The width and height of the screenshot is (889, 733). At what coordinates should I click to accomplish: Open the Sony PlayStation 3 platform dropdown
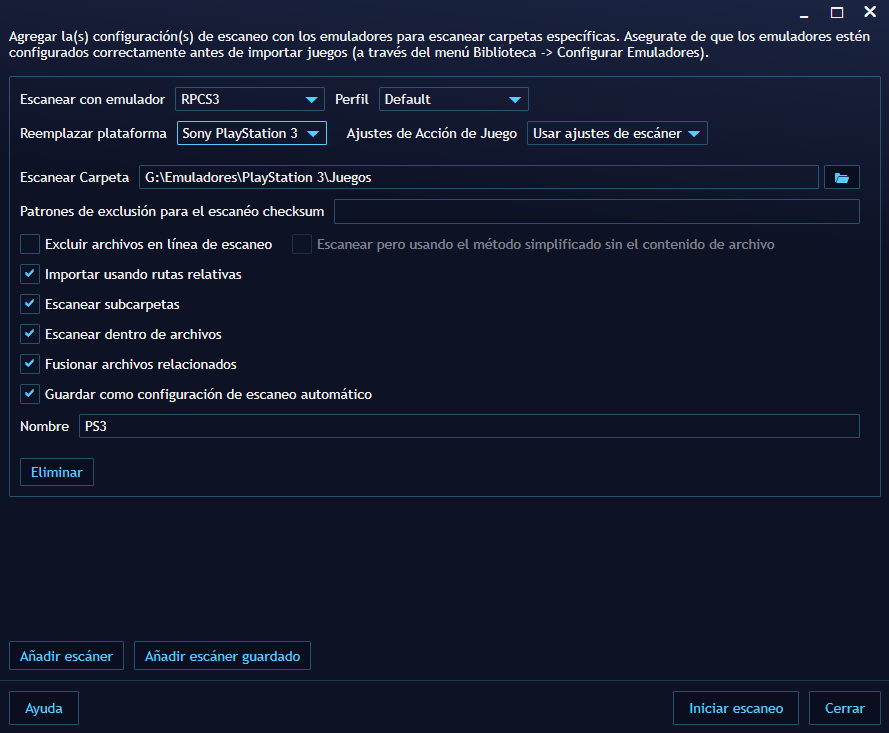point(252,133)
